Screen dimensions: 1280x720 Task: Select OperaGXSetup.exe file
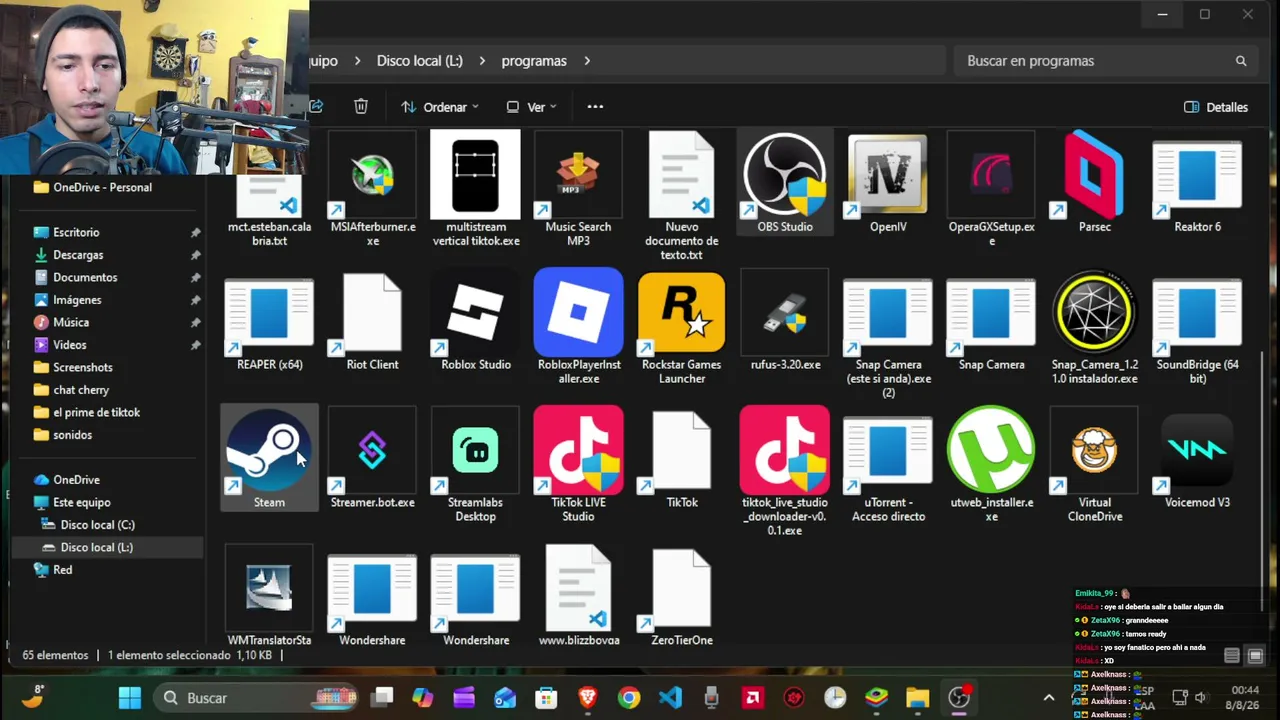(x=991, y=189)
